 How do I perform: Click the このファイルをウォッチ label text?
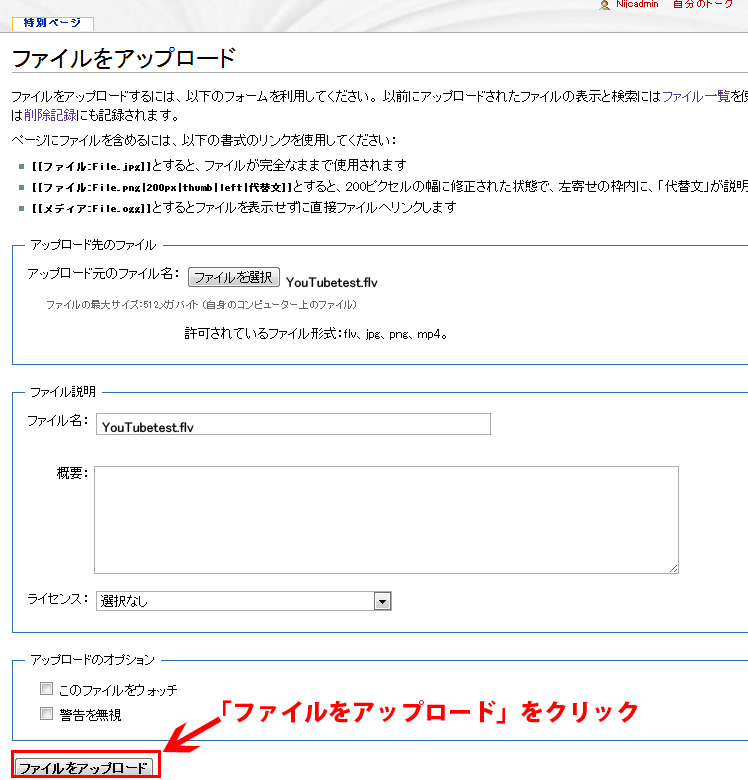(x=118, y=690)
